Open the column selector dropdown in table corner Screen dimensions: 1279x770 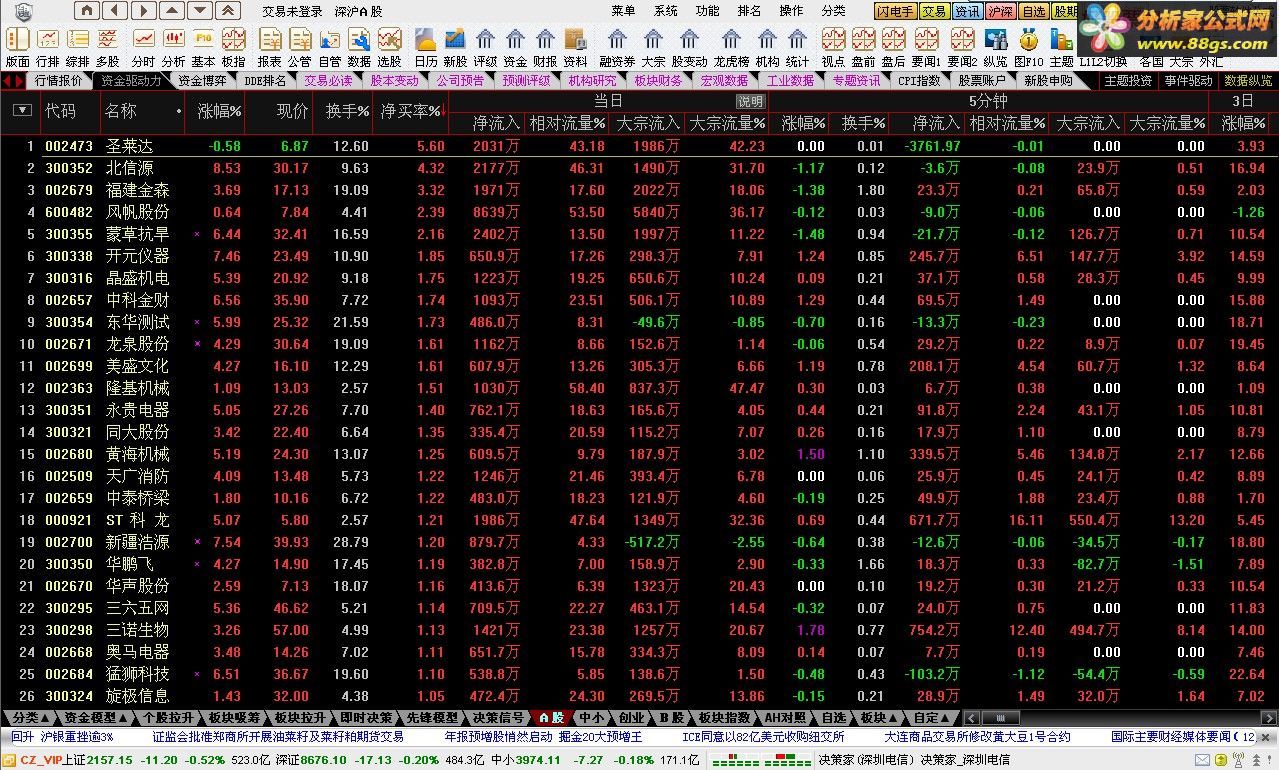21,111
